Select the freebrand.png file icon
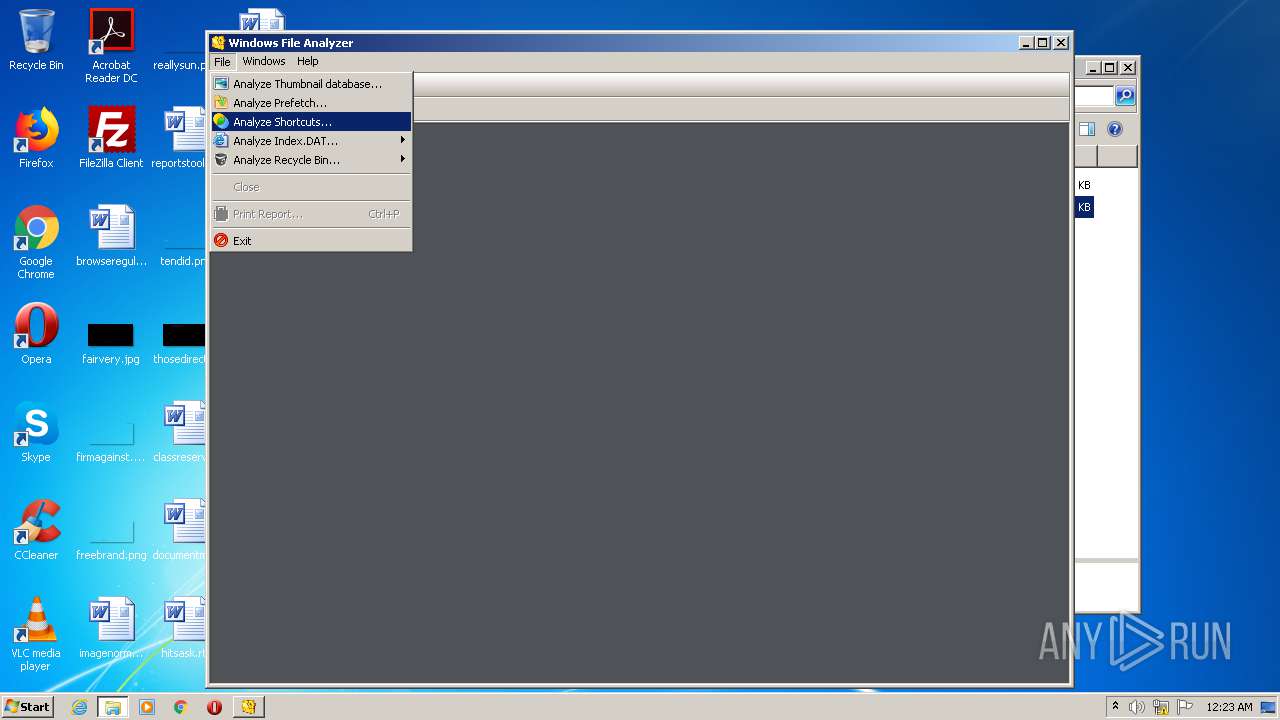The image size is (1280, 720). click(111, 539)
